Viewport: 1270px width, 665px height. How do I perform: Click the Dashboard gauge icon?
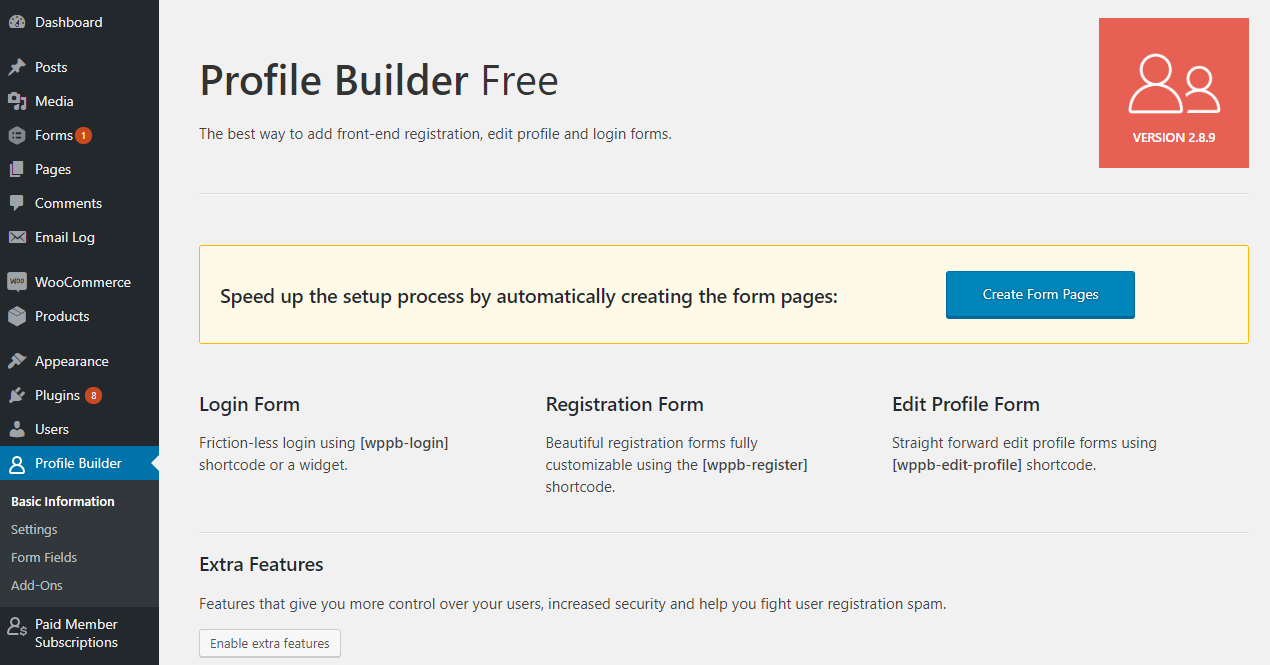pos(17,22)
